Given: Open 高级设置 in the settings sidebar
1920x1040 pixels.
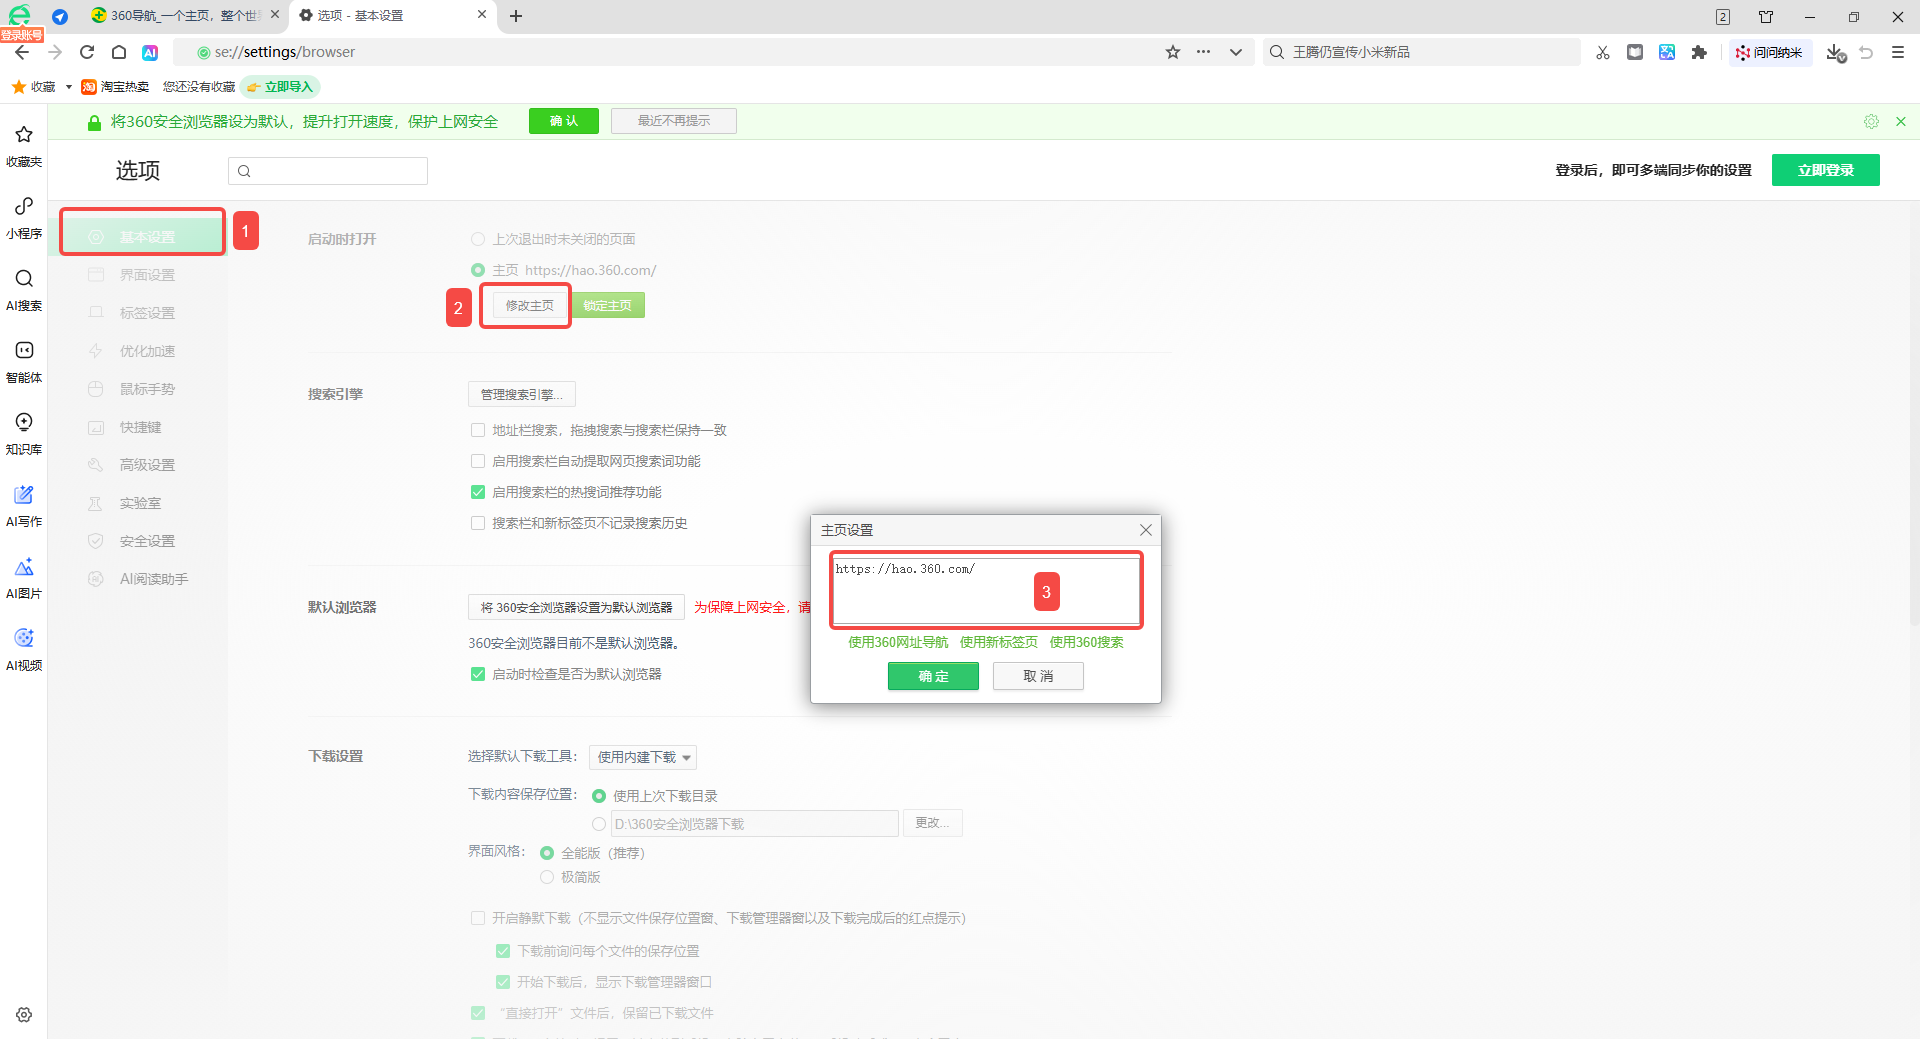Looking at the screenshot, I should (x=147, y=465).
